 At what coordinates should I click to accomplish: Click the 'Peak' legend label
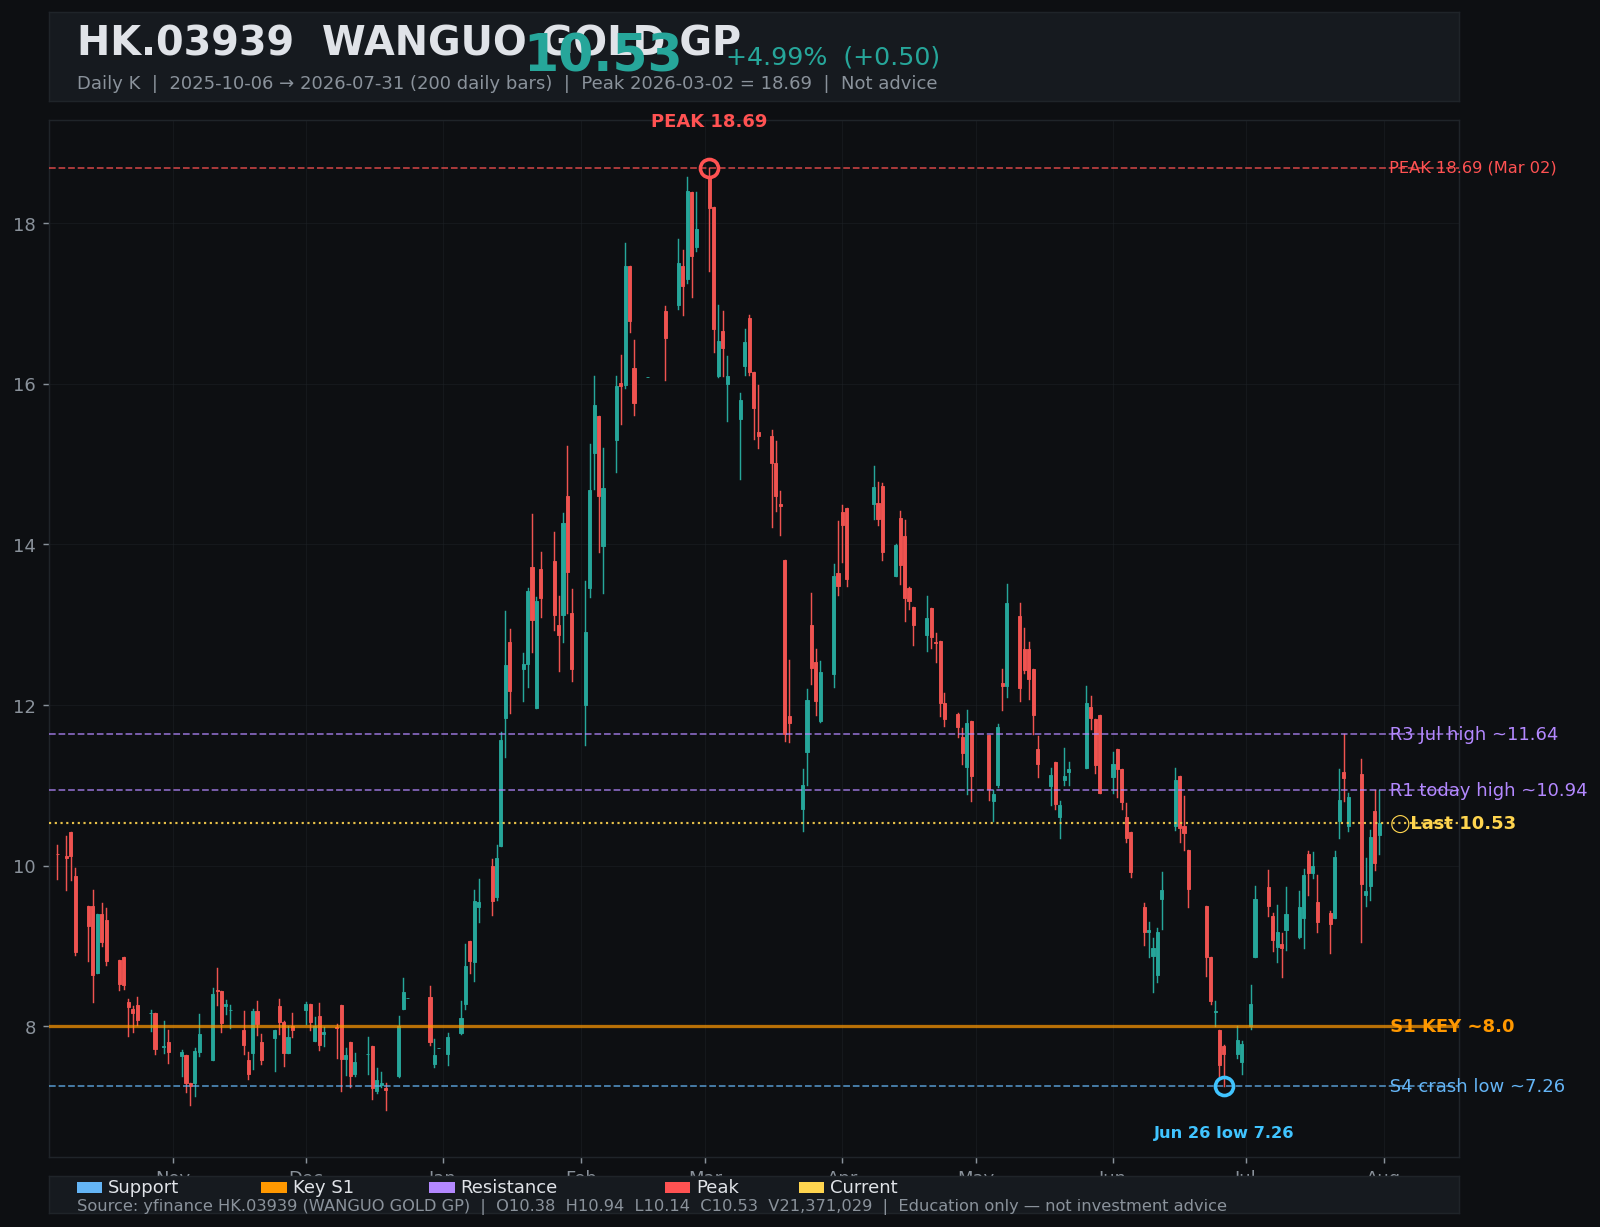[718, 1187]
